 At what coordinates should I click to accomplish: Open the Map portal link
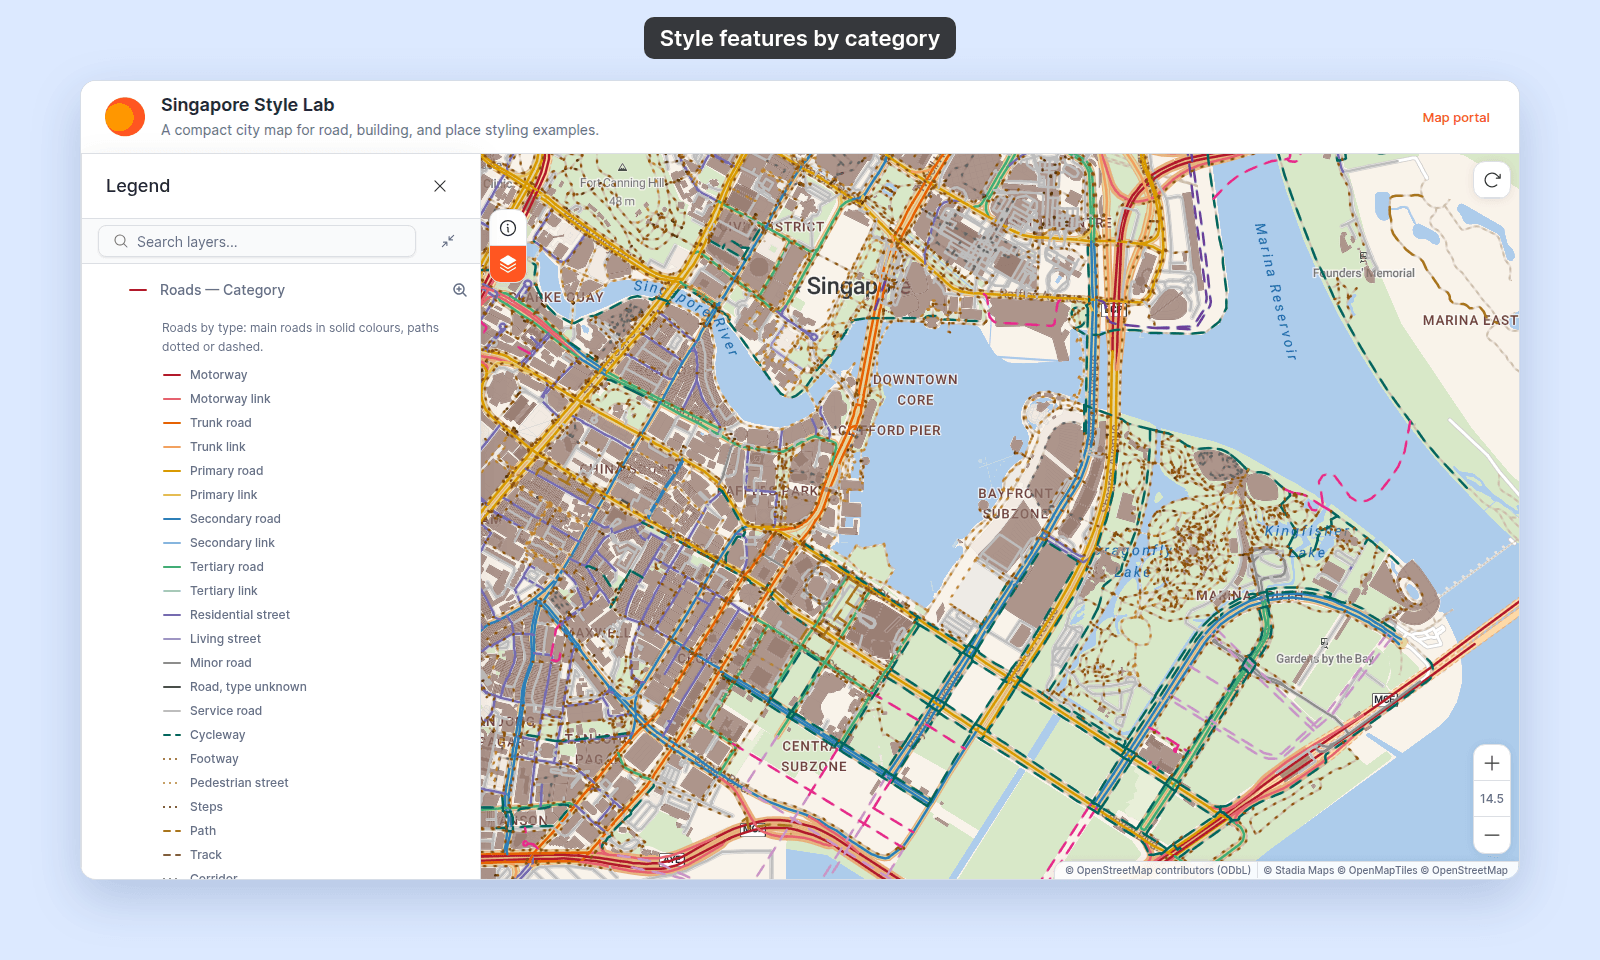[x=1456, y=117]
